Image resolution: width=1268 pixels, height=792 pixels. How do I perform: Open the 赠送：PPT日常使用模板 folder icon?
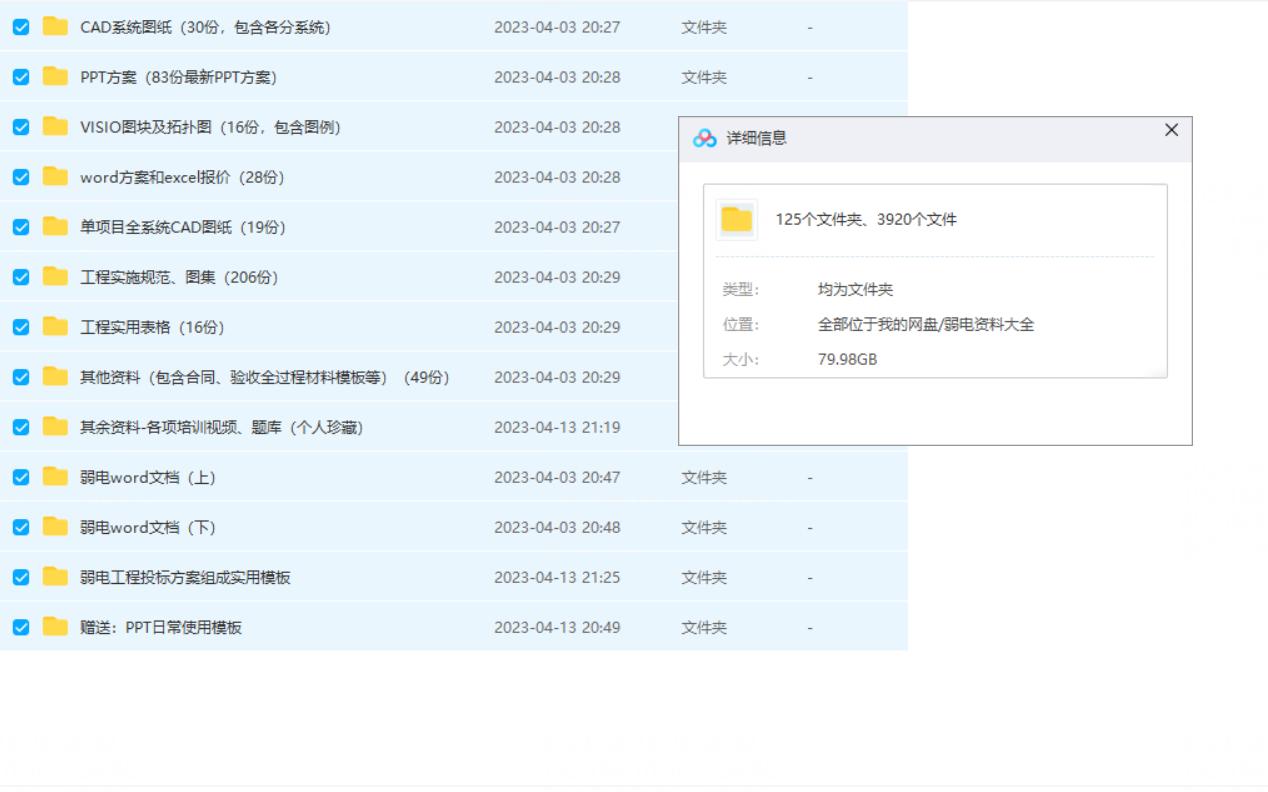pos(55,627)
